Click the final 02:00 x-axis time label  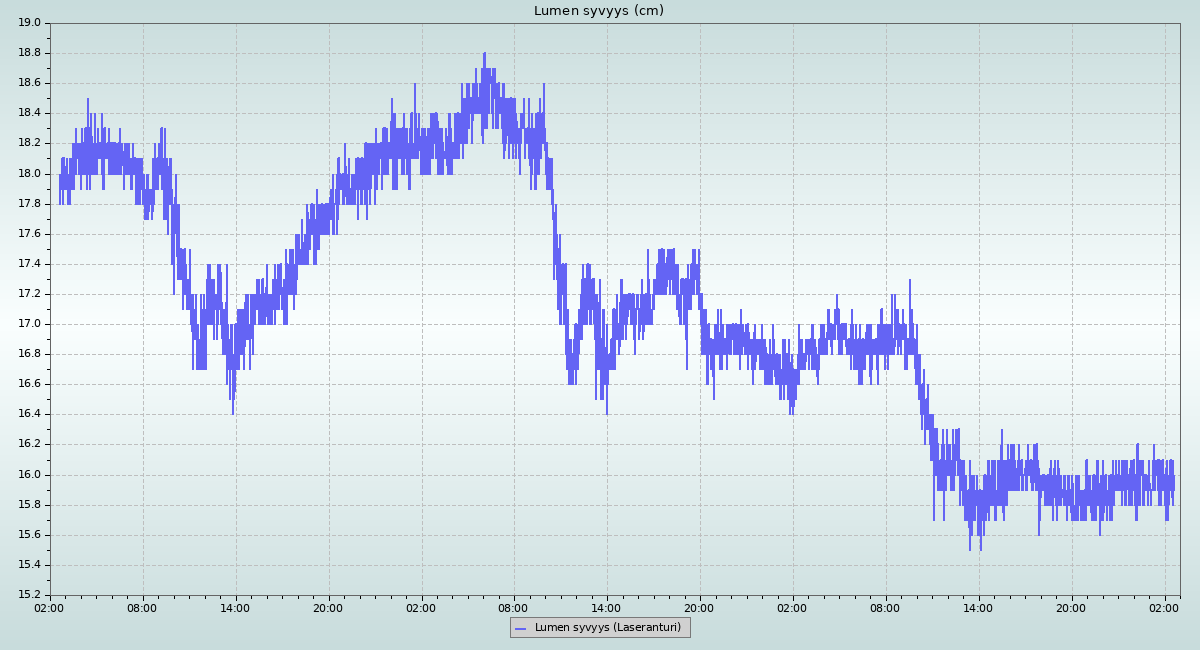pos(1164,607)
